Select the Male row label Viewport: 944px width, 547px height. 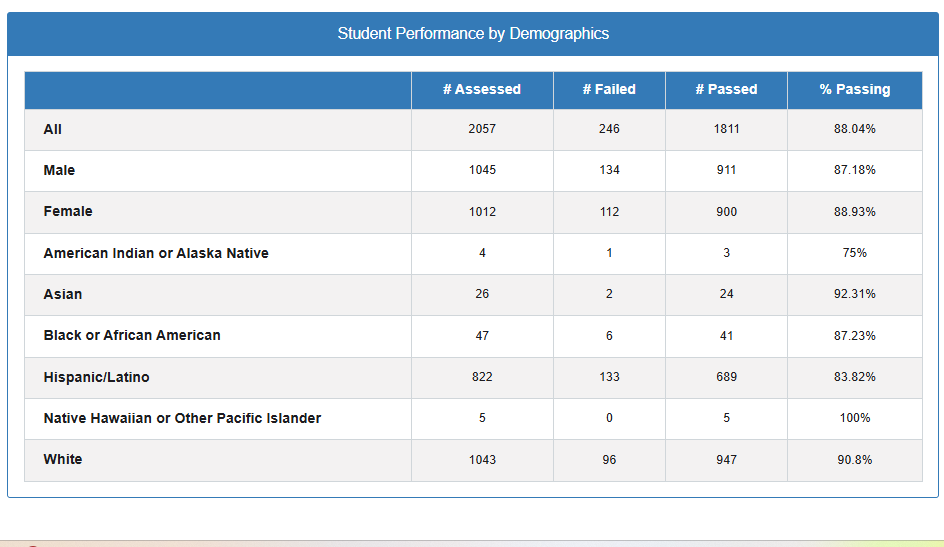pos(59,170)
